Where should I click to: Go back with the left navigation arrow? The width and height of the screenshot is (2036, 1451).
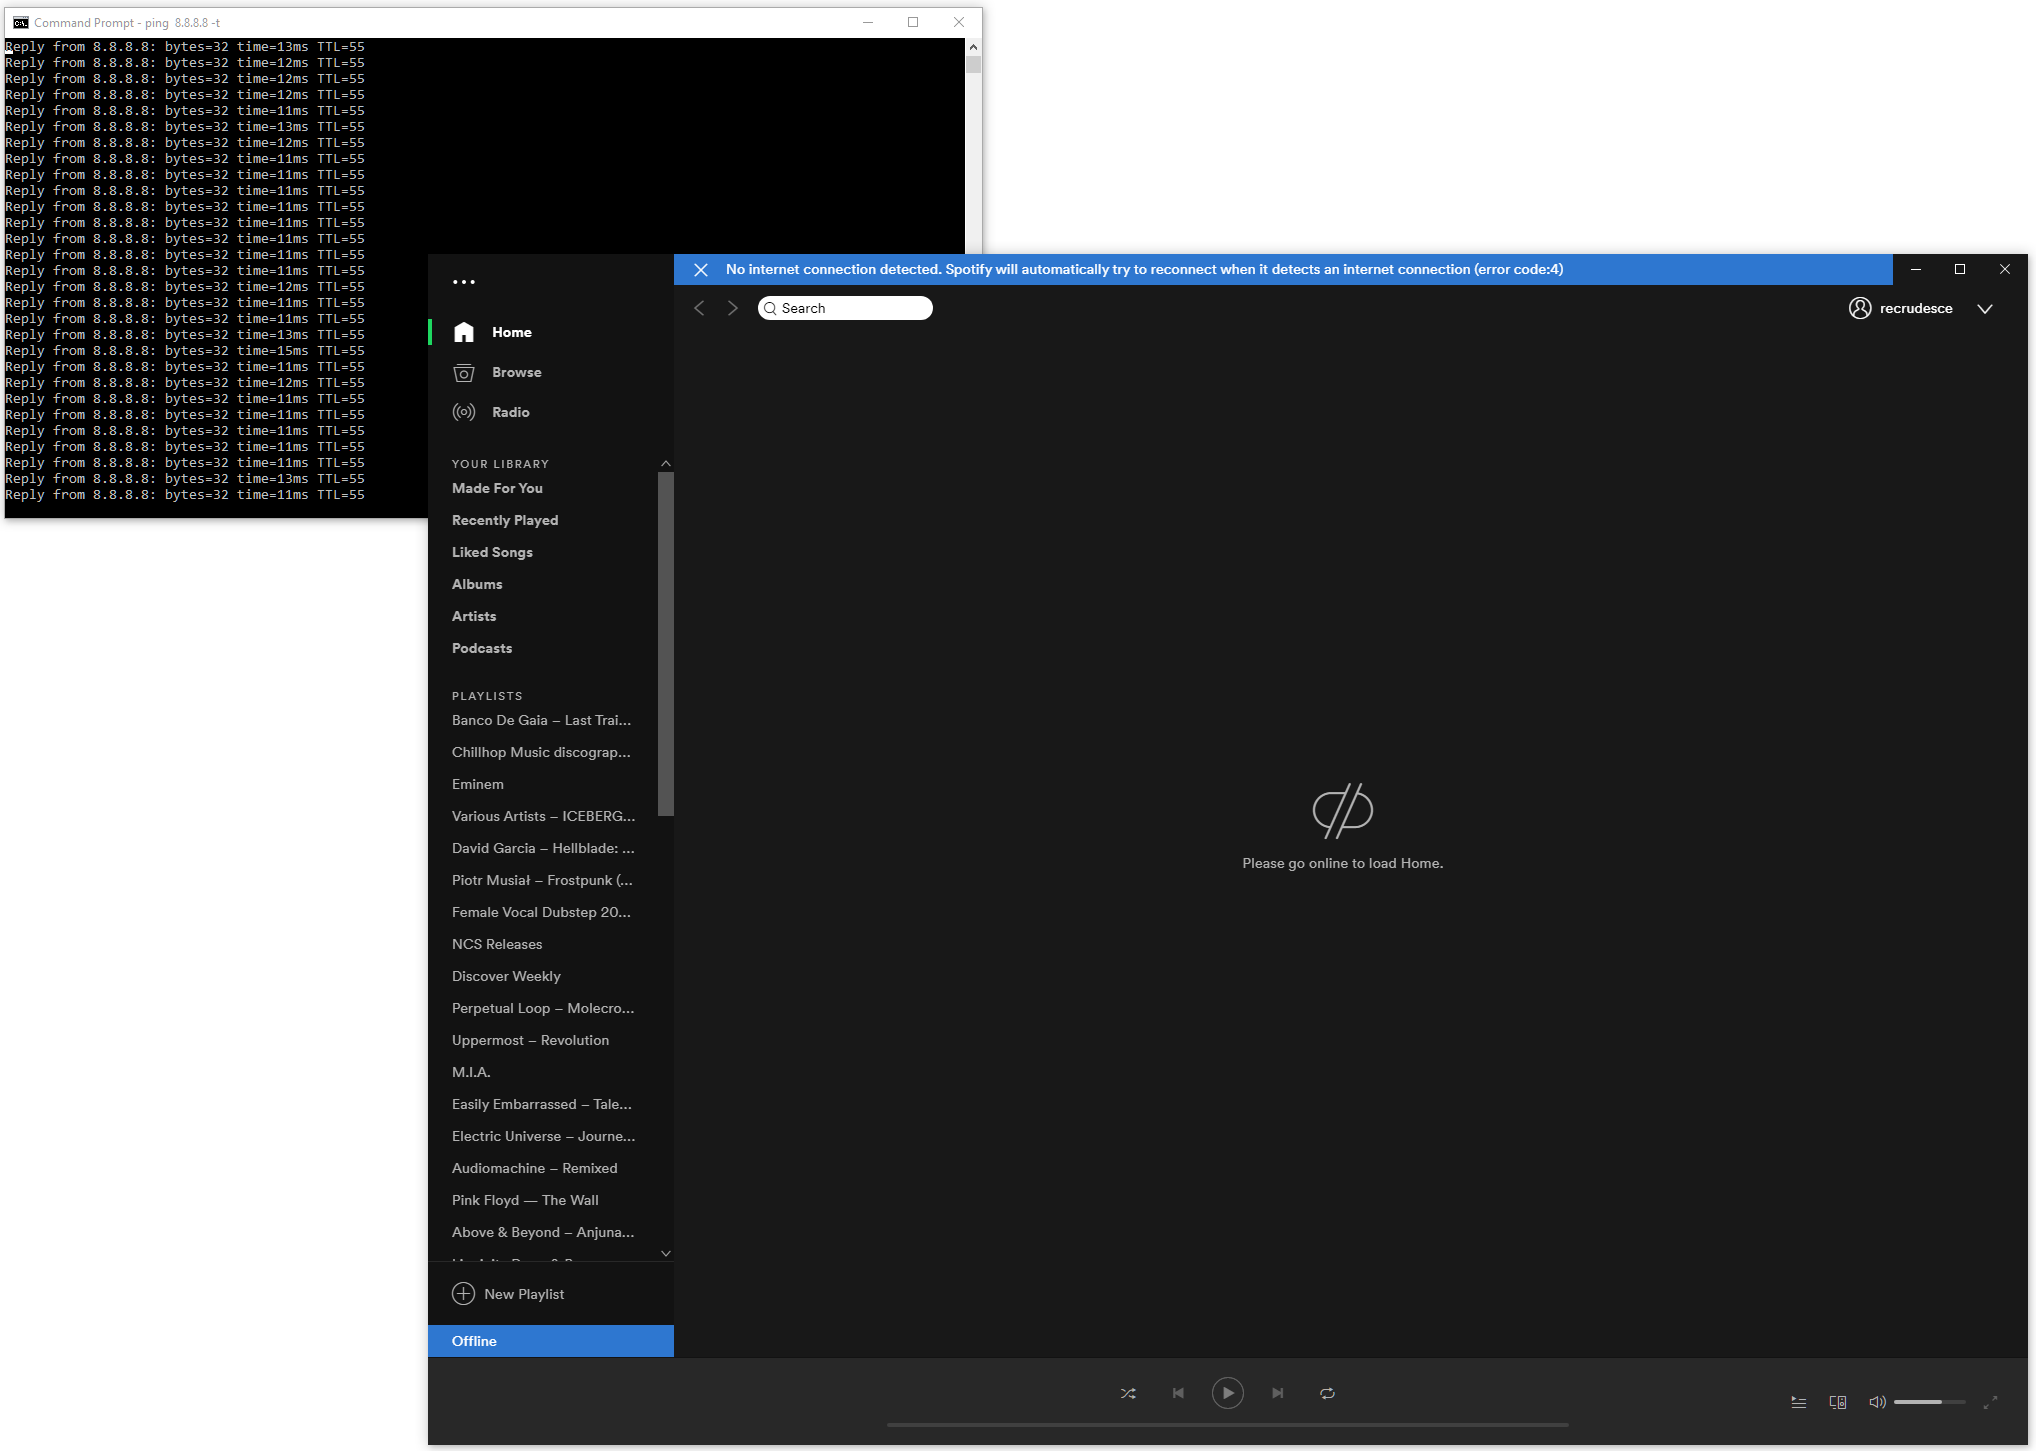(x=700, y=308)
